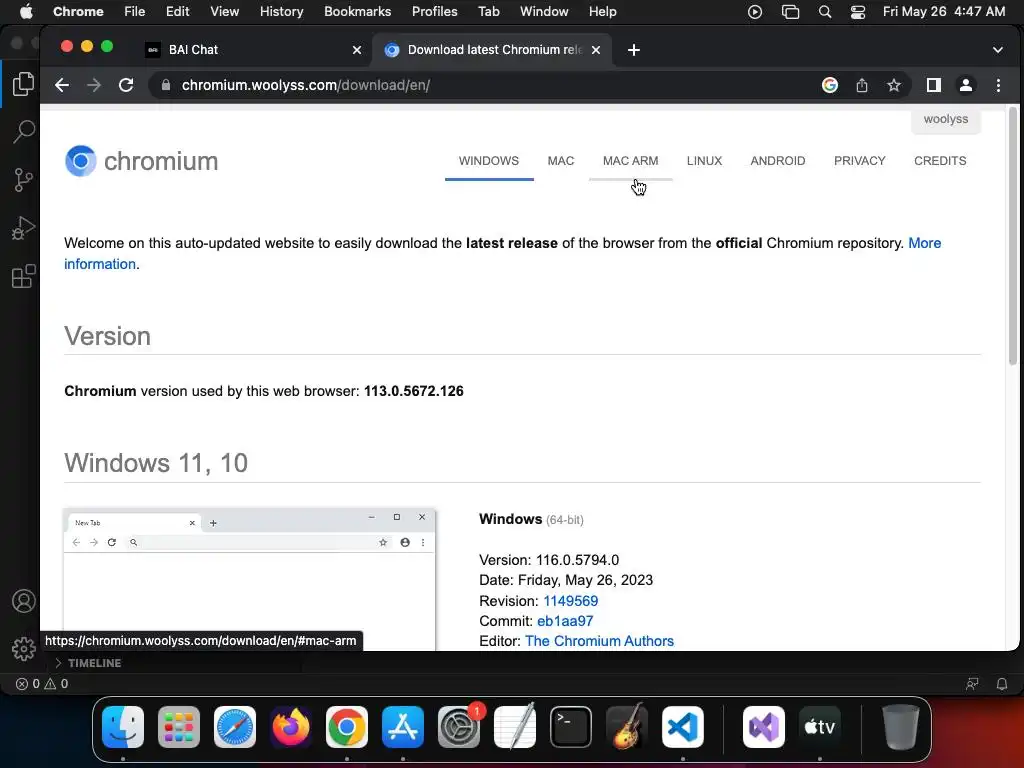Open Bookmarks menu in menu bar
Image resolution: width=1024 pixels, height=768 pixels.
tap(357, 12)
